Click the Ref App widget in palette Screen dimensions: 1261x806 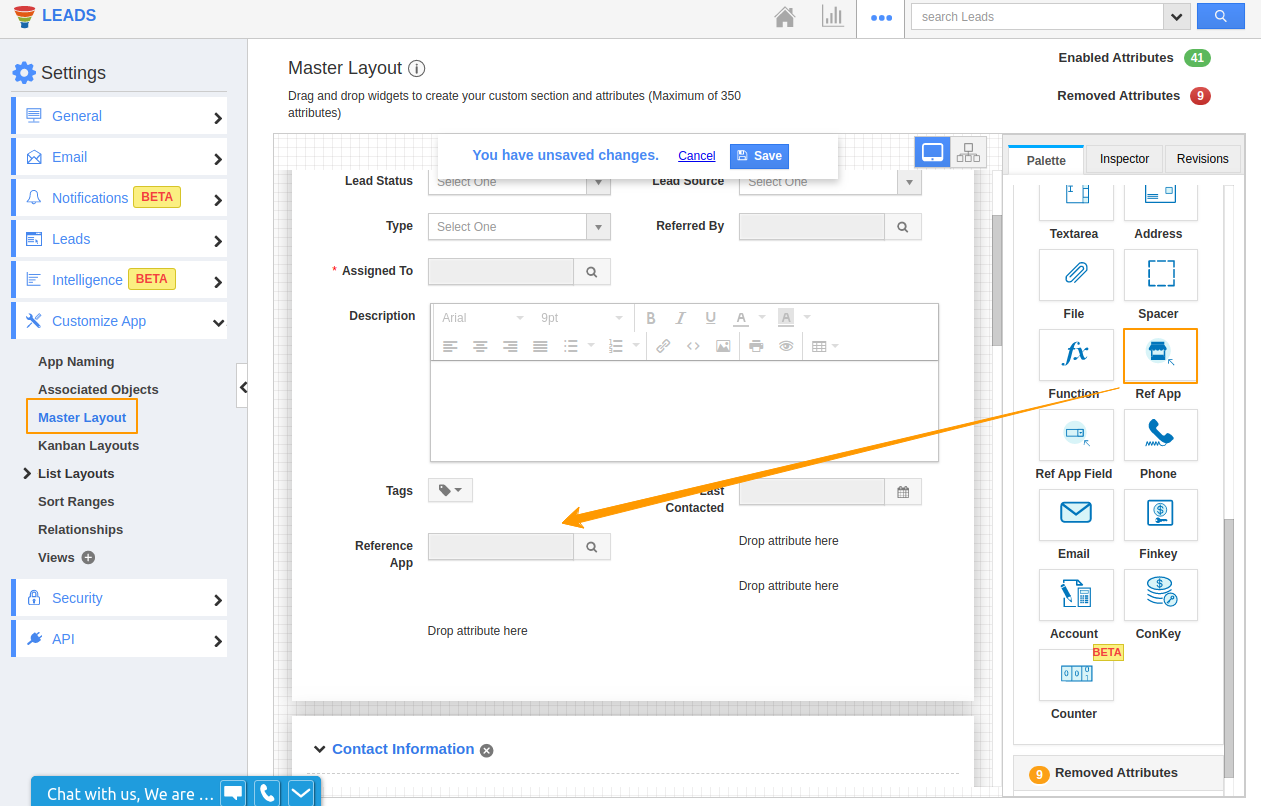pyautogui.click(x=1160, y=356)
